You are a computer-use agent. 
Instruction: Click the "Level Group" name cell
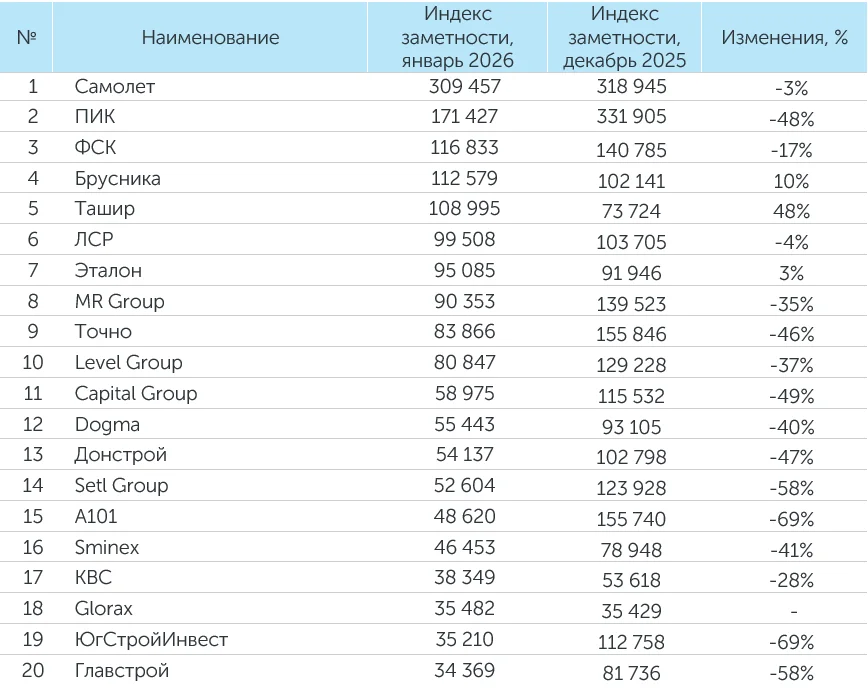[128, 362]
